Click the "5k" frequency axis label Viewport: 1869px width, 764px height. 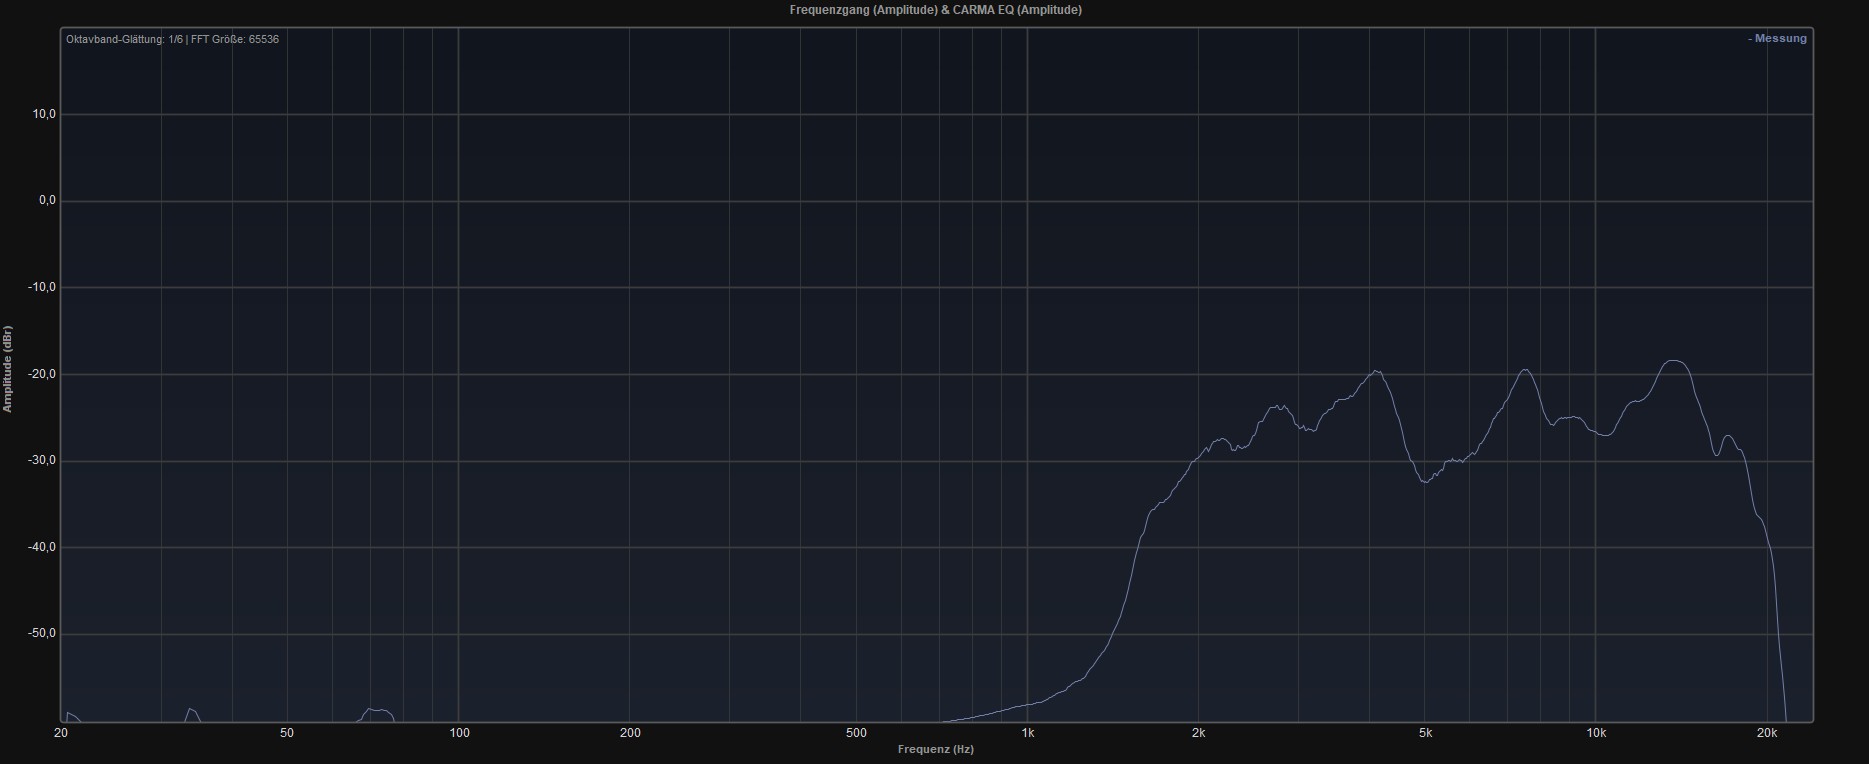click(1425, 733)
